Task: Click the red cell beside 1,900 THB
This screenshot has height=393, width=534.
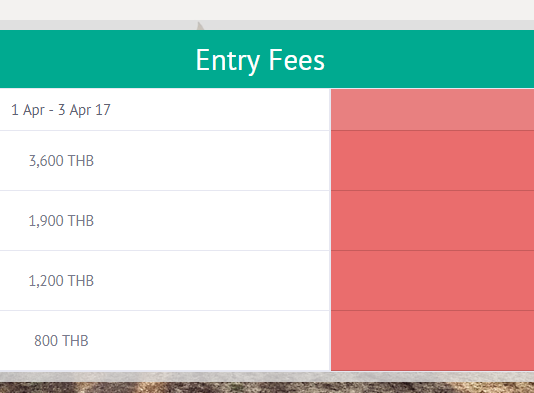Action: coord(433,221)
